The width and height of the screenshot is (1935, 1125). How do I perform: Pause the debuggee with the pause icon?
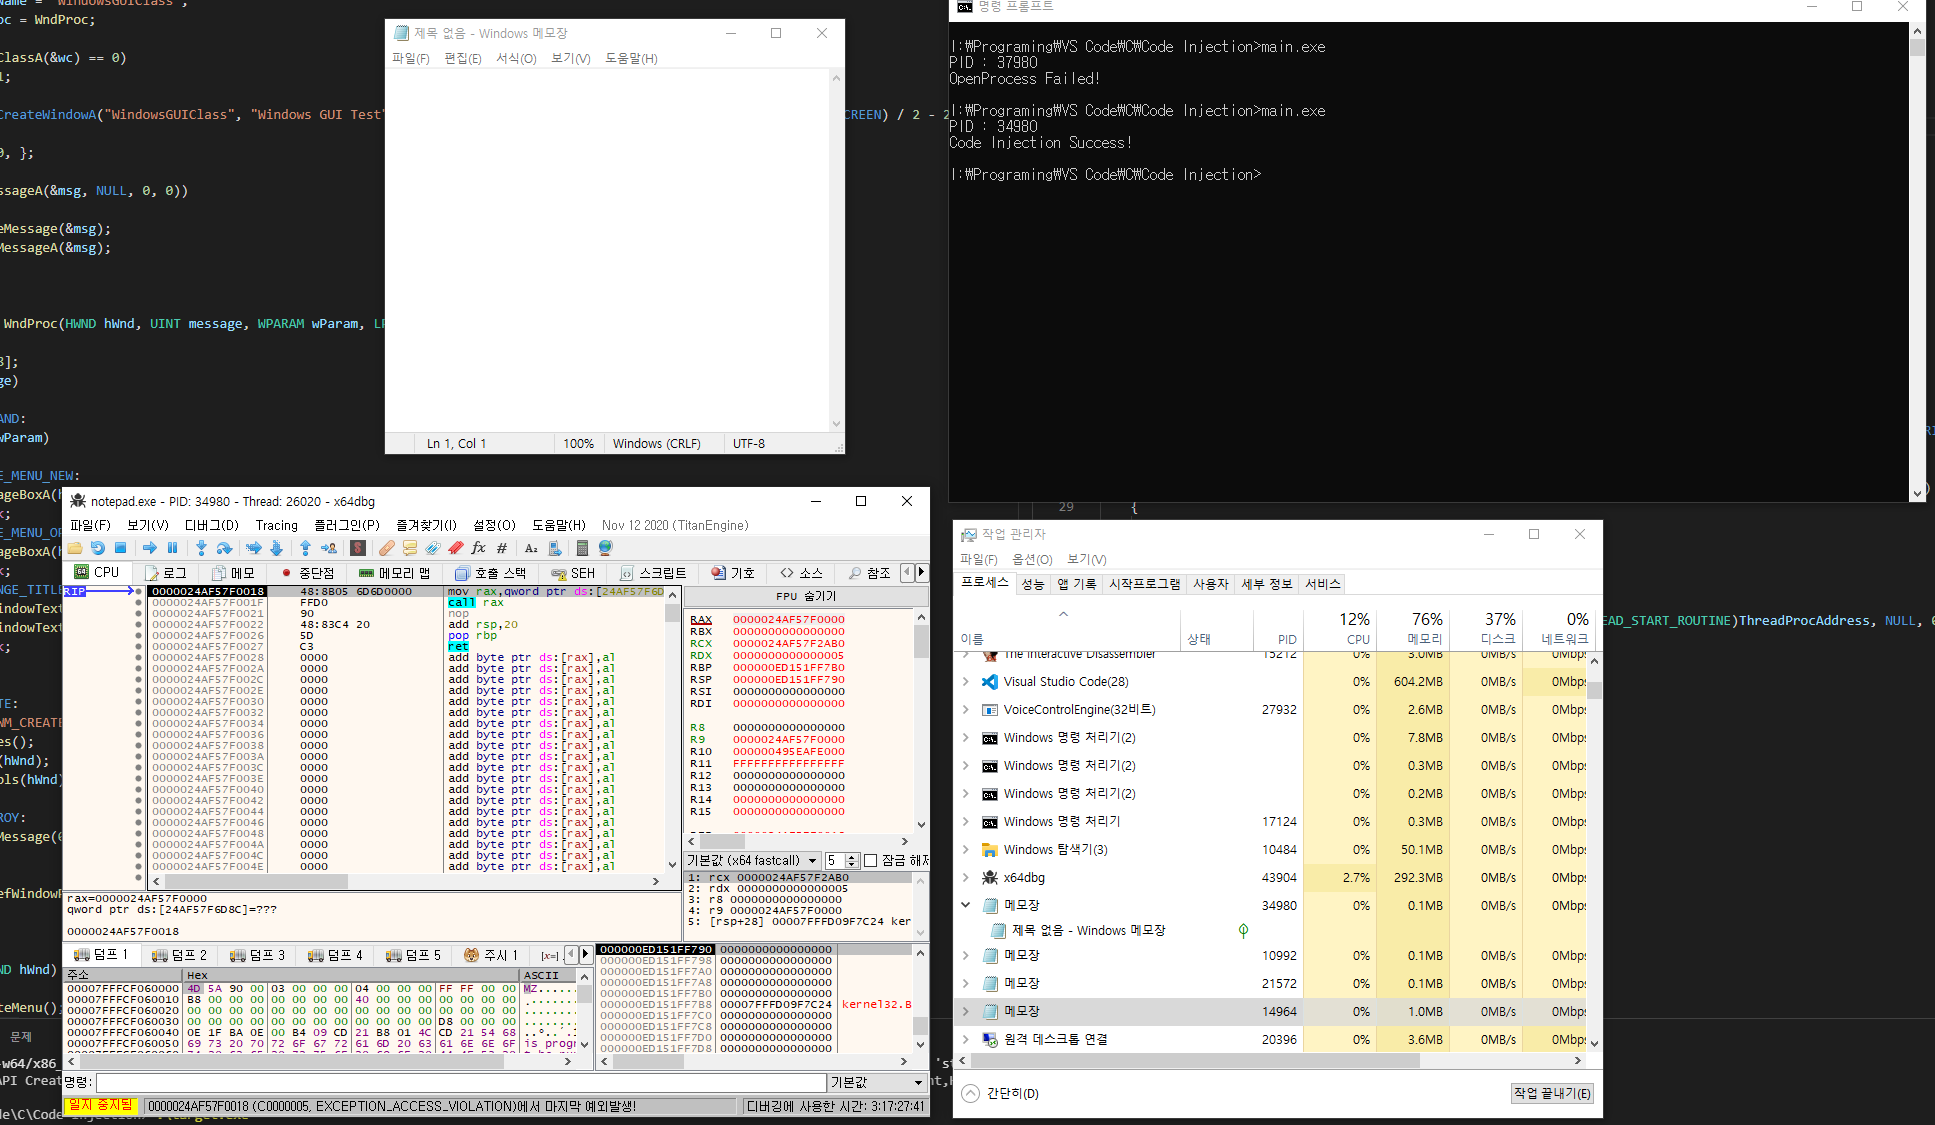[x=172, y=548]
